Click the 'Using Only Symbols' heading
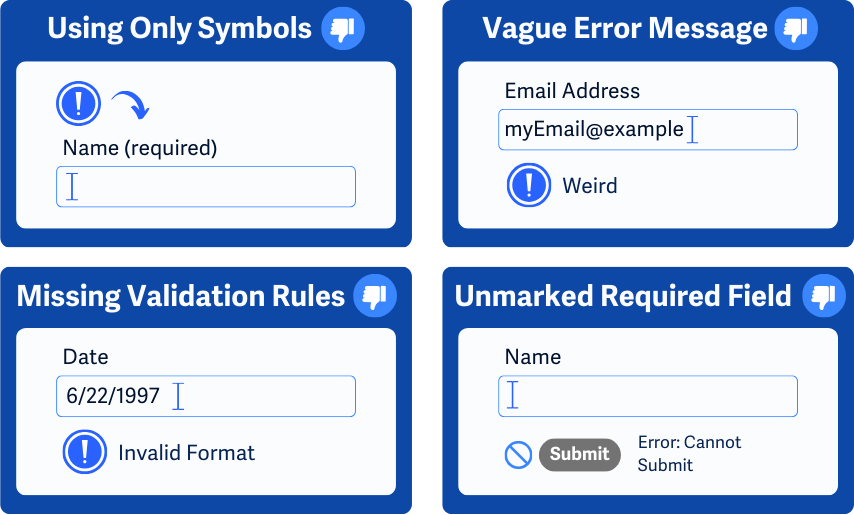The image size is (854, 515). 180,28
